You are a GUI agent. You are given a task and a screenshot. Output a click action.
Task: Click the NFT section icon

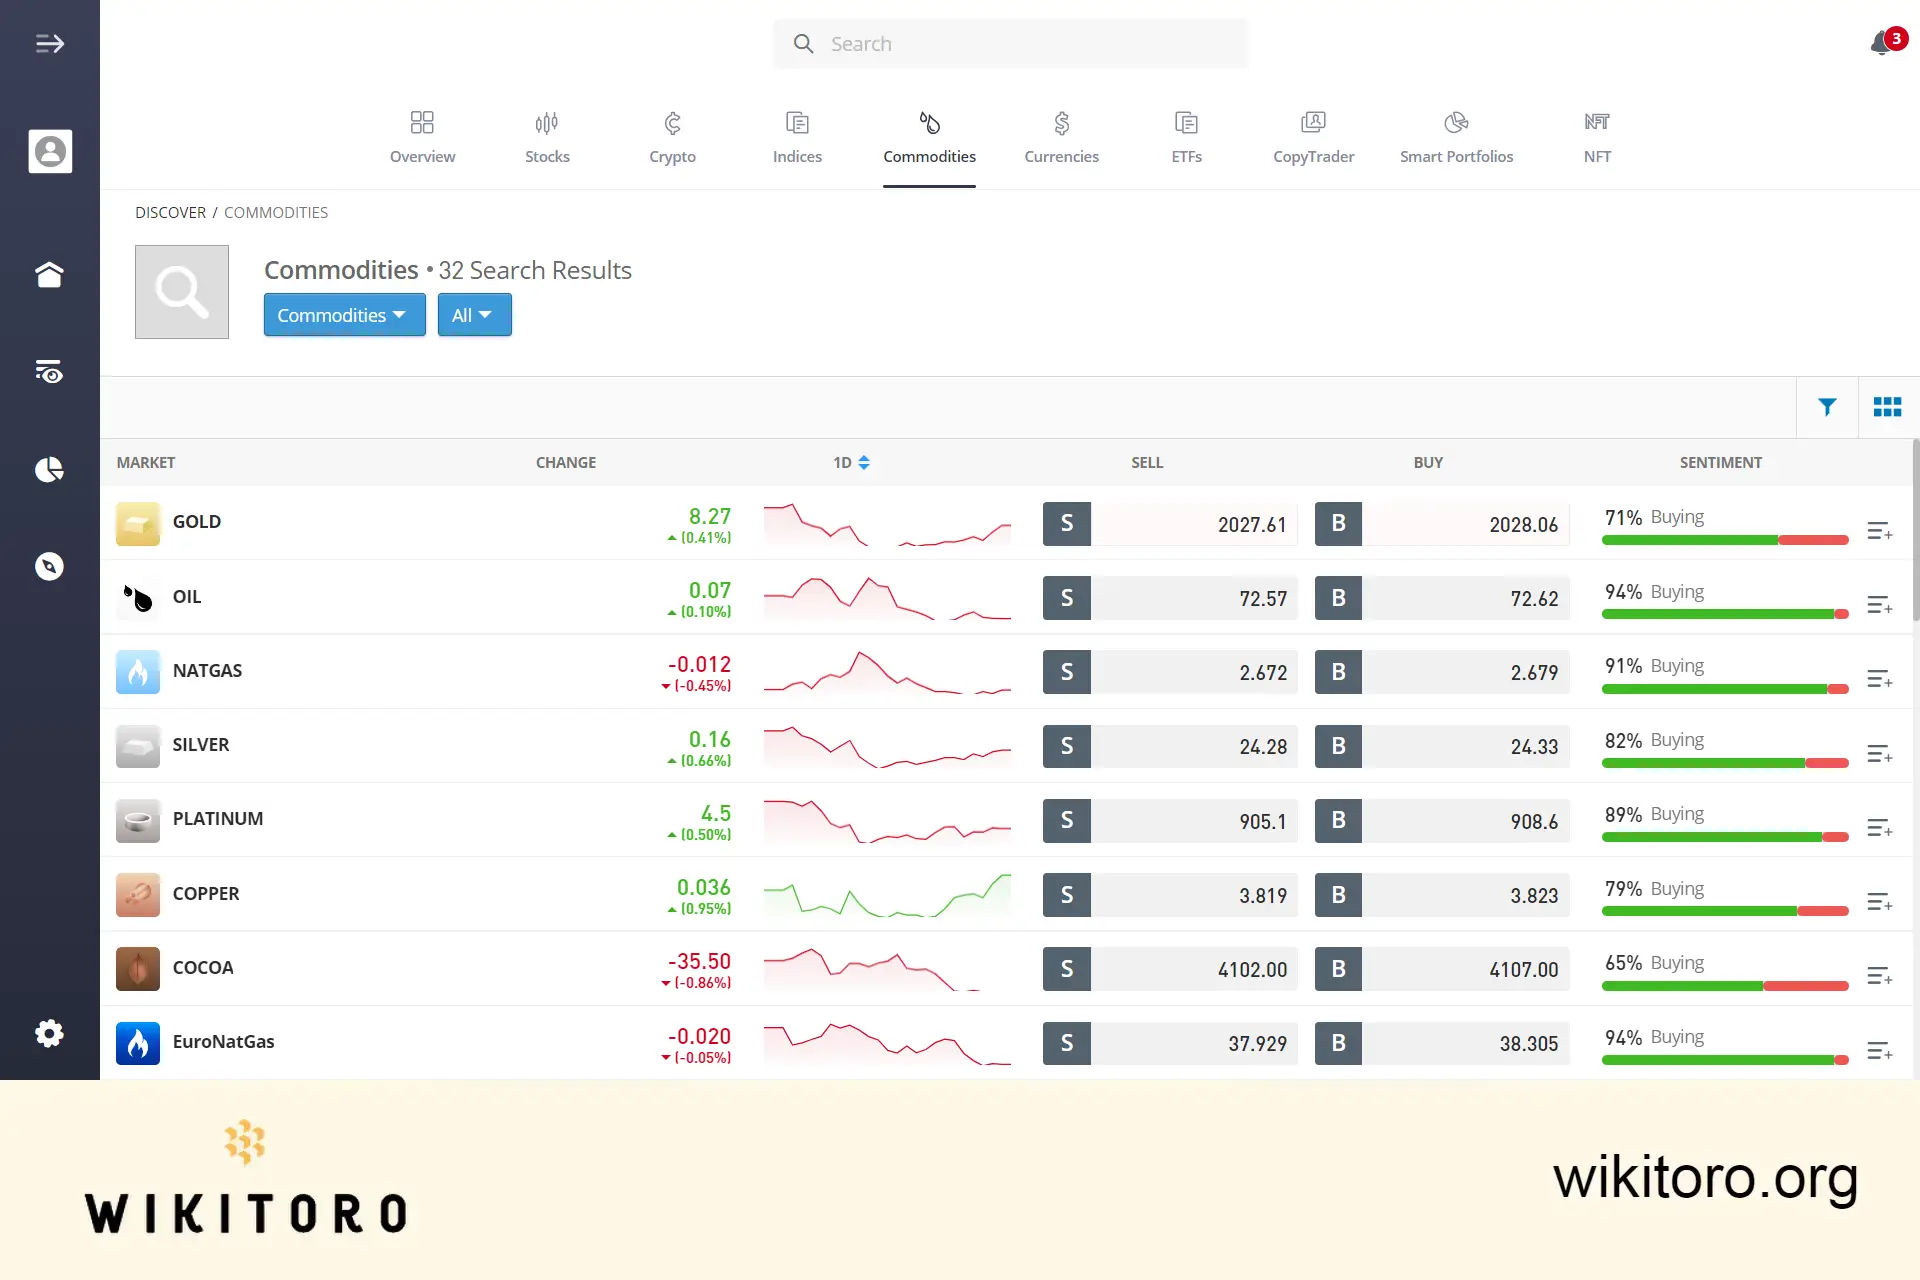[x=1597, y=123]
